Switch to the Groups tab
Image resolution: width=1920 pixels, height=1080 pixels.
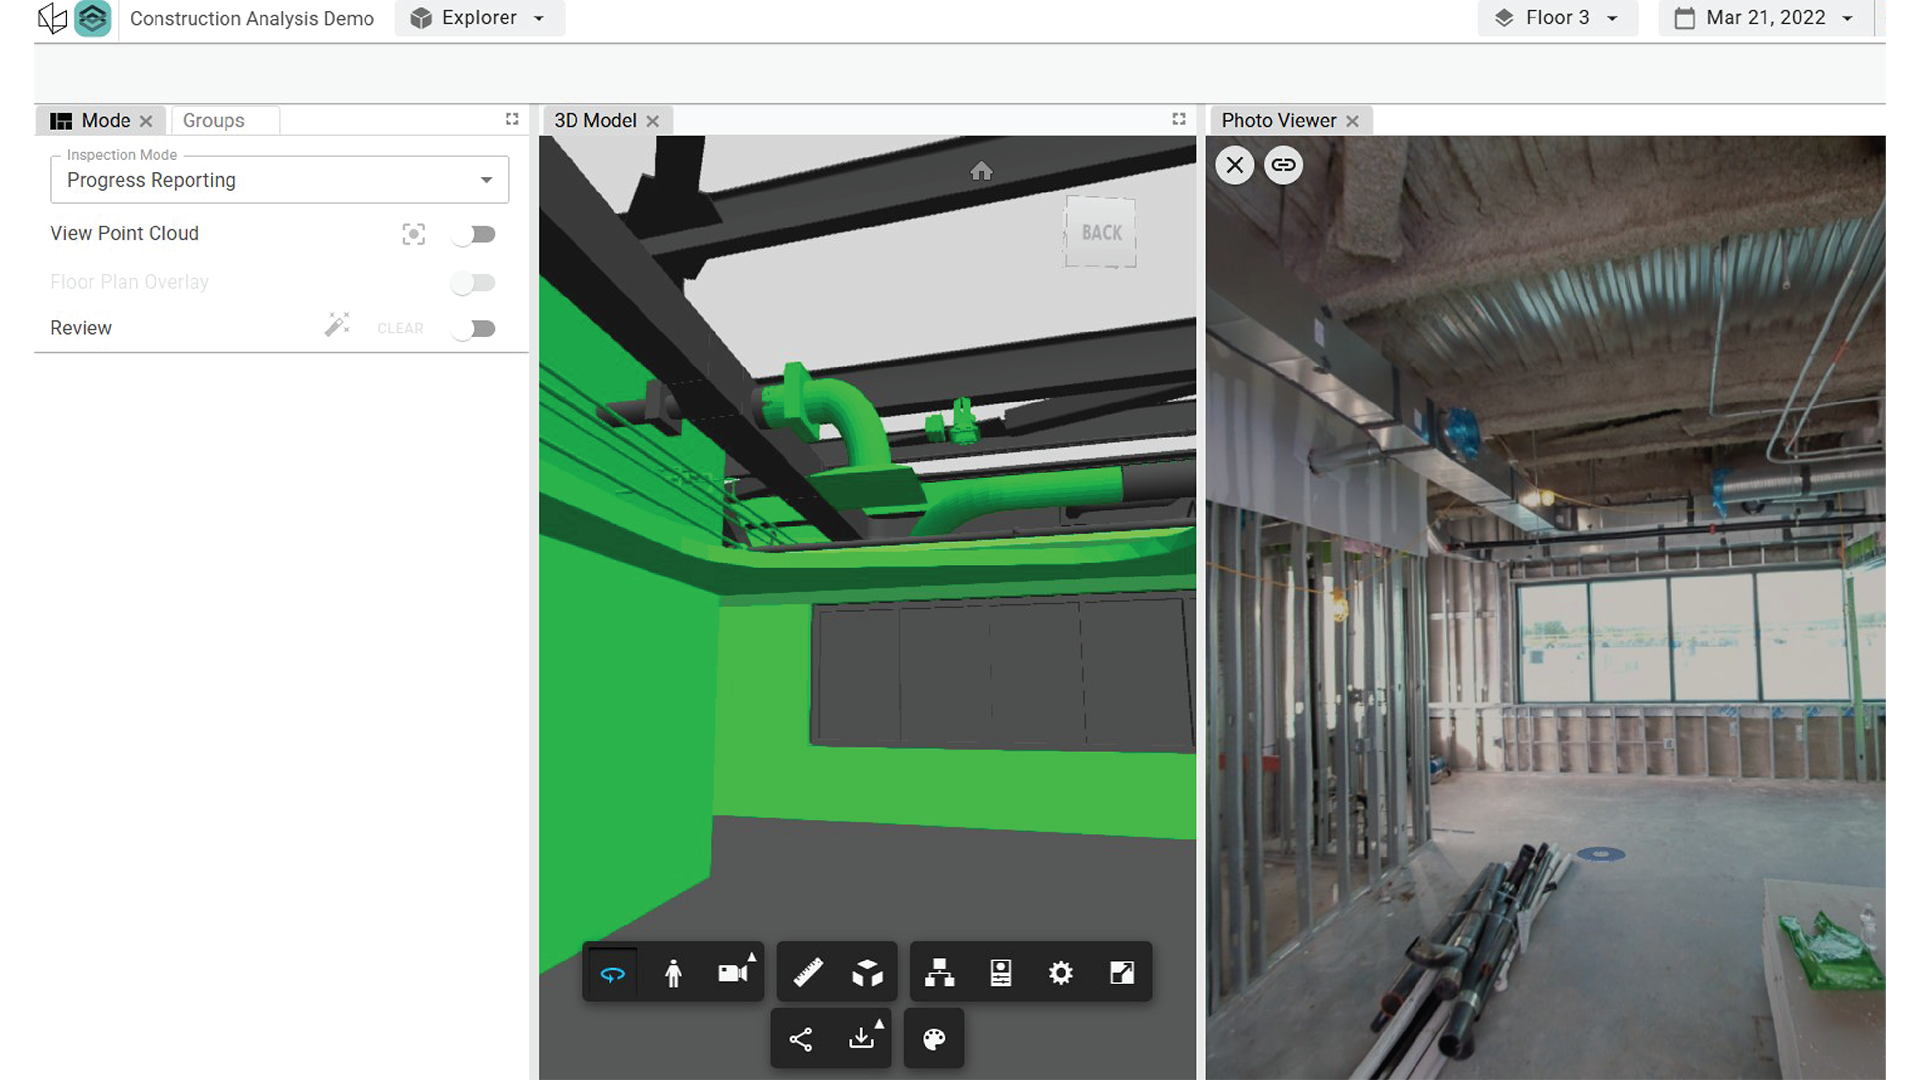coord(214,121)
